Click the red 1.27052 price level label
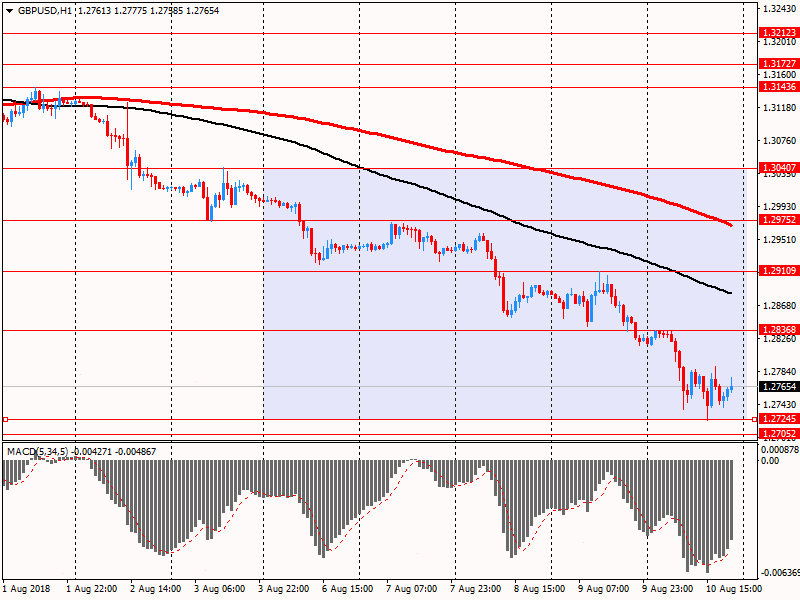This screenshot has width=800, height=600. (x=779, y=434)
